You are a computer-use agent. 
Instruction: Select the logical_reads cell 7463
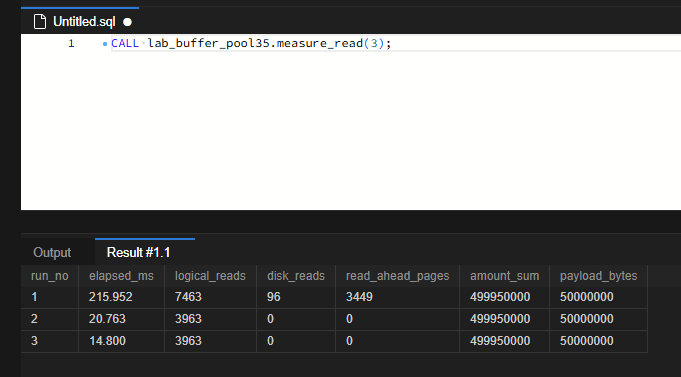(210, 298)
